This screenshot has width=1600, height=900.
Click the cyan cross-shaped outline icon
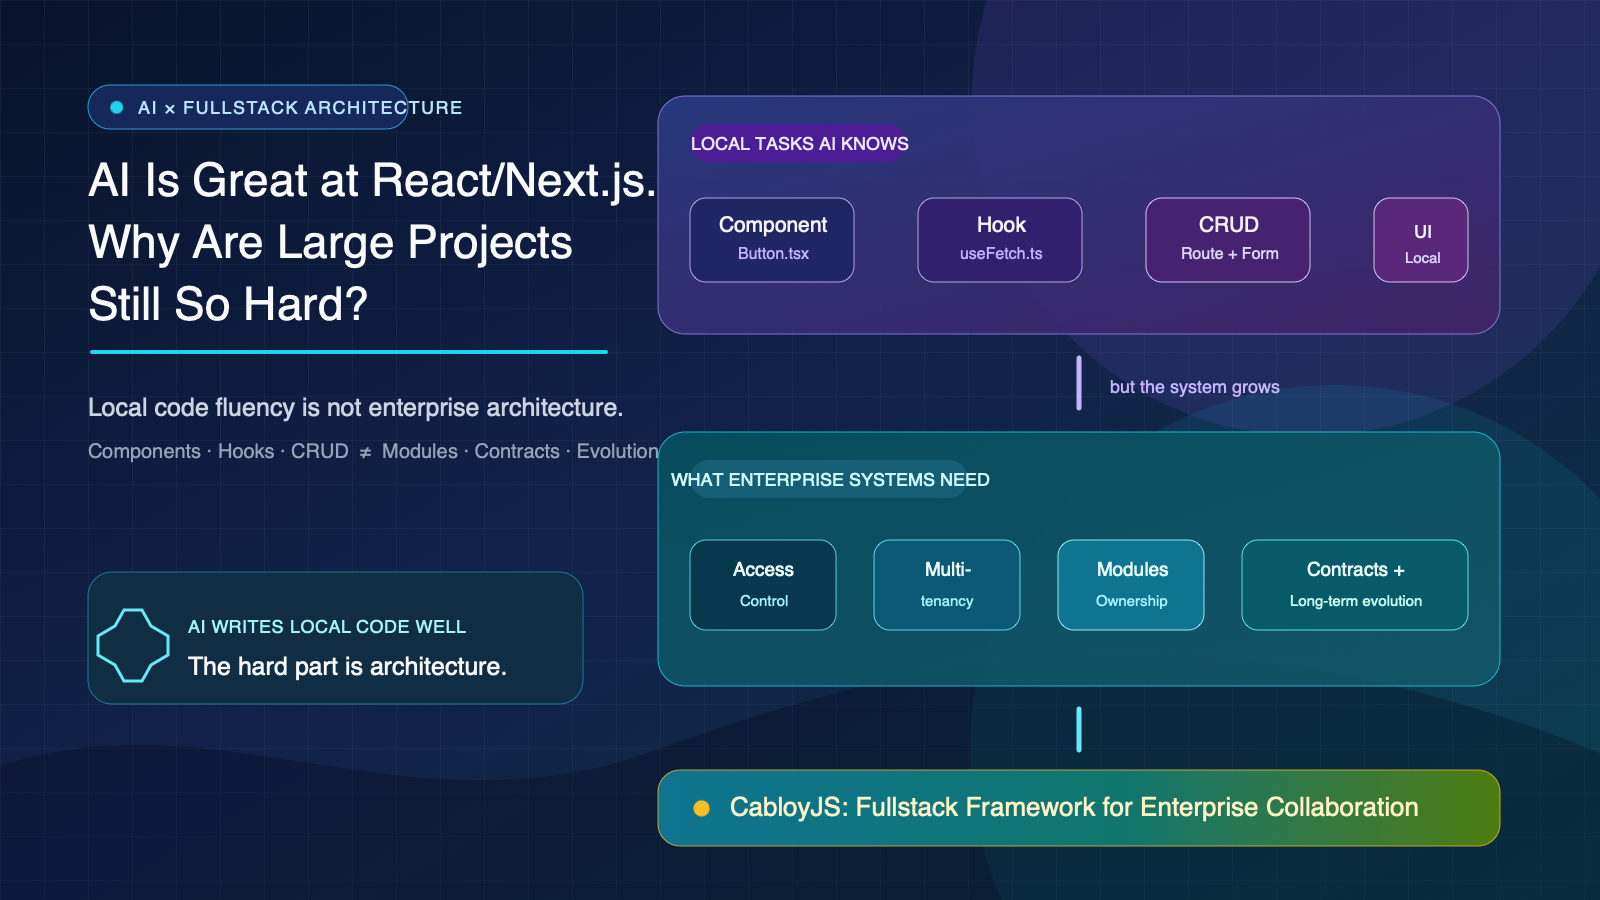133,646
